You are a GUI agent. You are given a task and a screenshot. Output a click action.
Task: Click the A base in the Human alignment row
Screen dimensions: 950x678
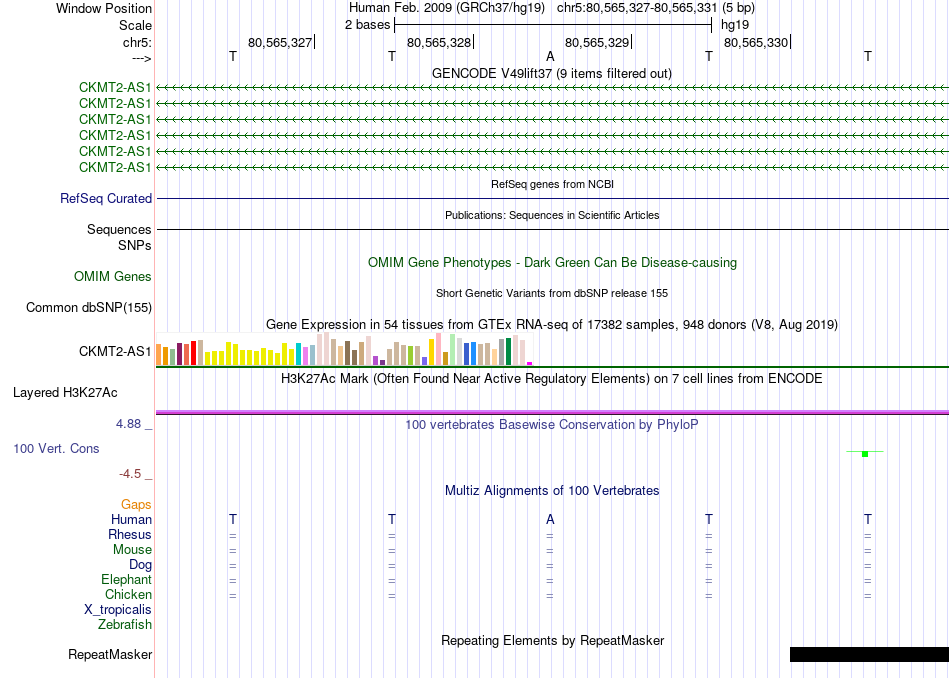tap(550, 519)
